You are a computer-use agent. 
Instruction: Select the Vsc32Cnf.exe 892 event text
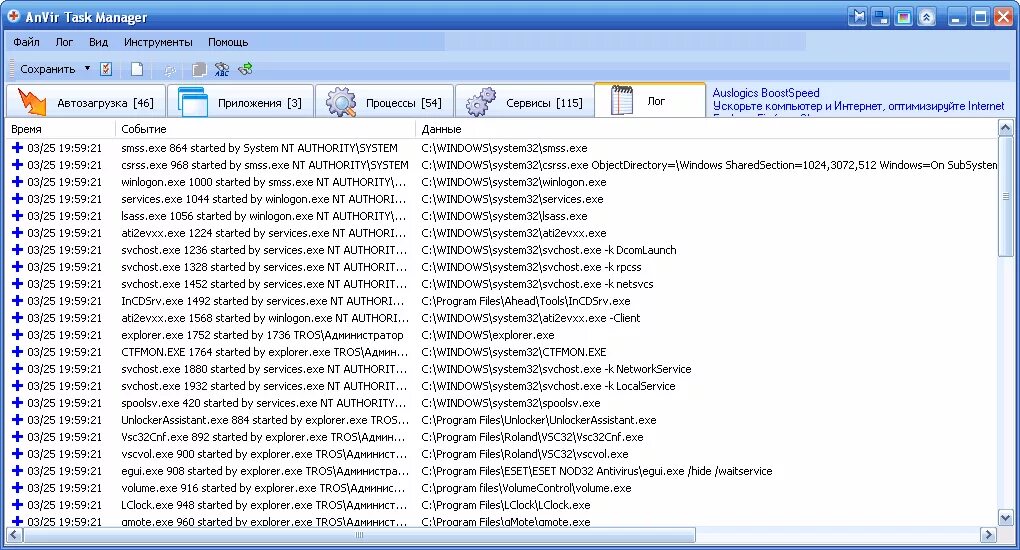click(263, 437)
